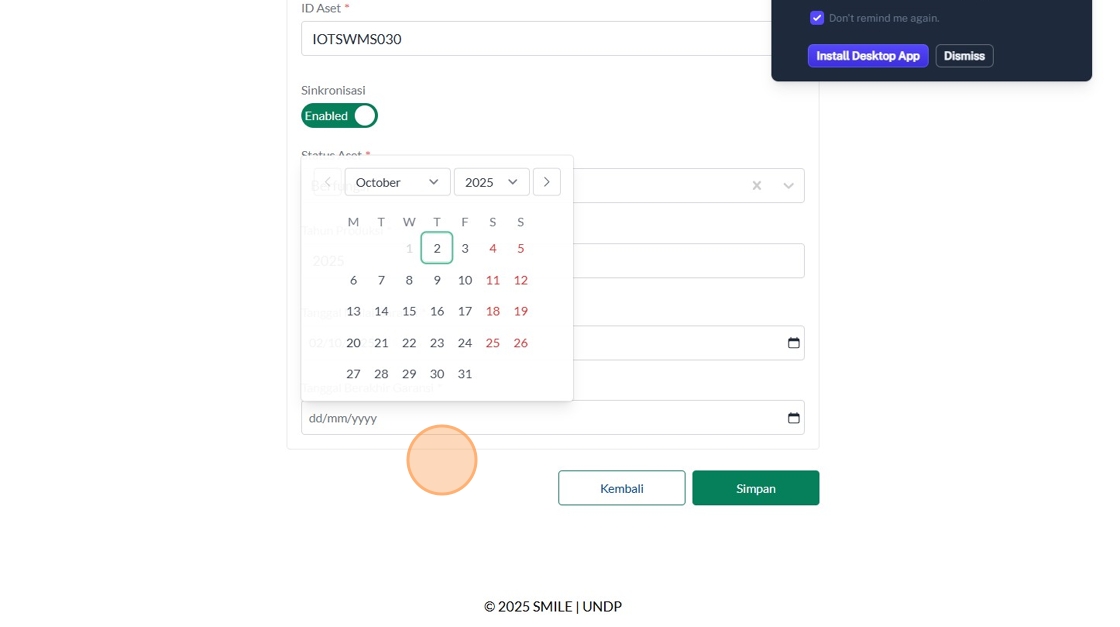Dismiss the desktop app notification
Screen dimensions: 1120x627
[x=964, y=56]
